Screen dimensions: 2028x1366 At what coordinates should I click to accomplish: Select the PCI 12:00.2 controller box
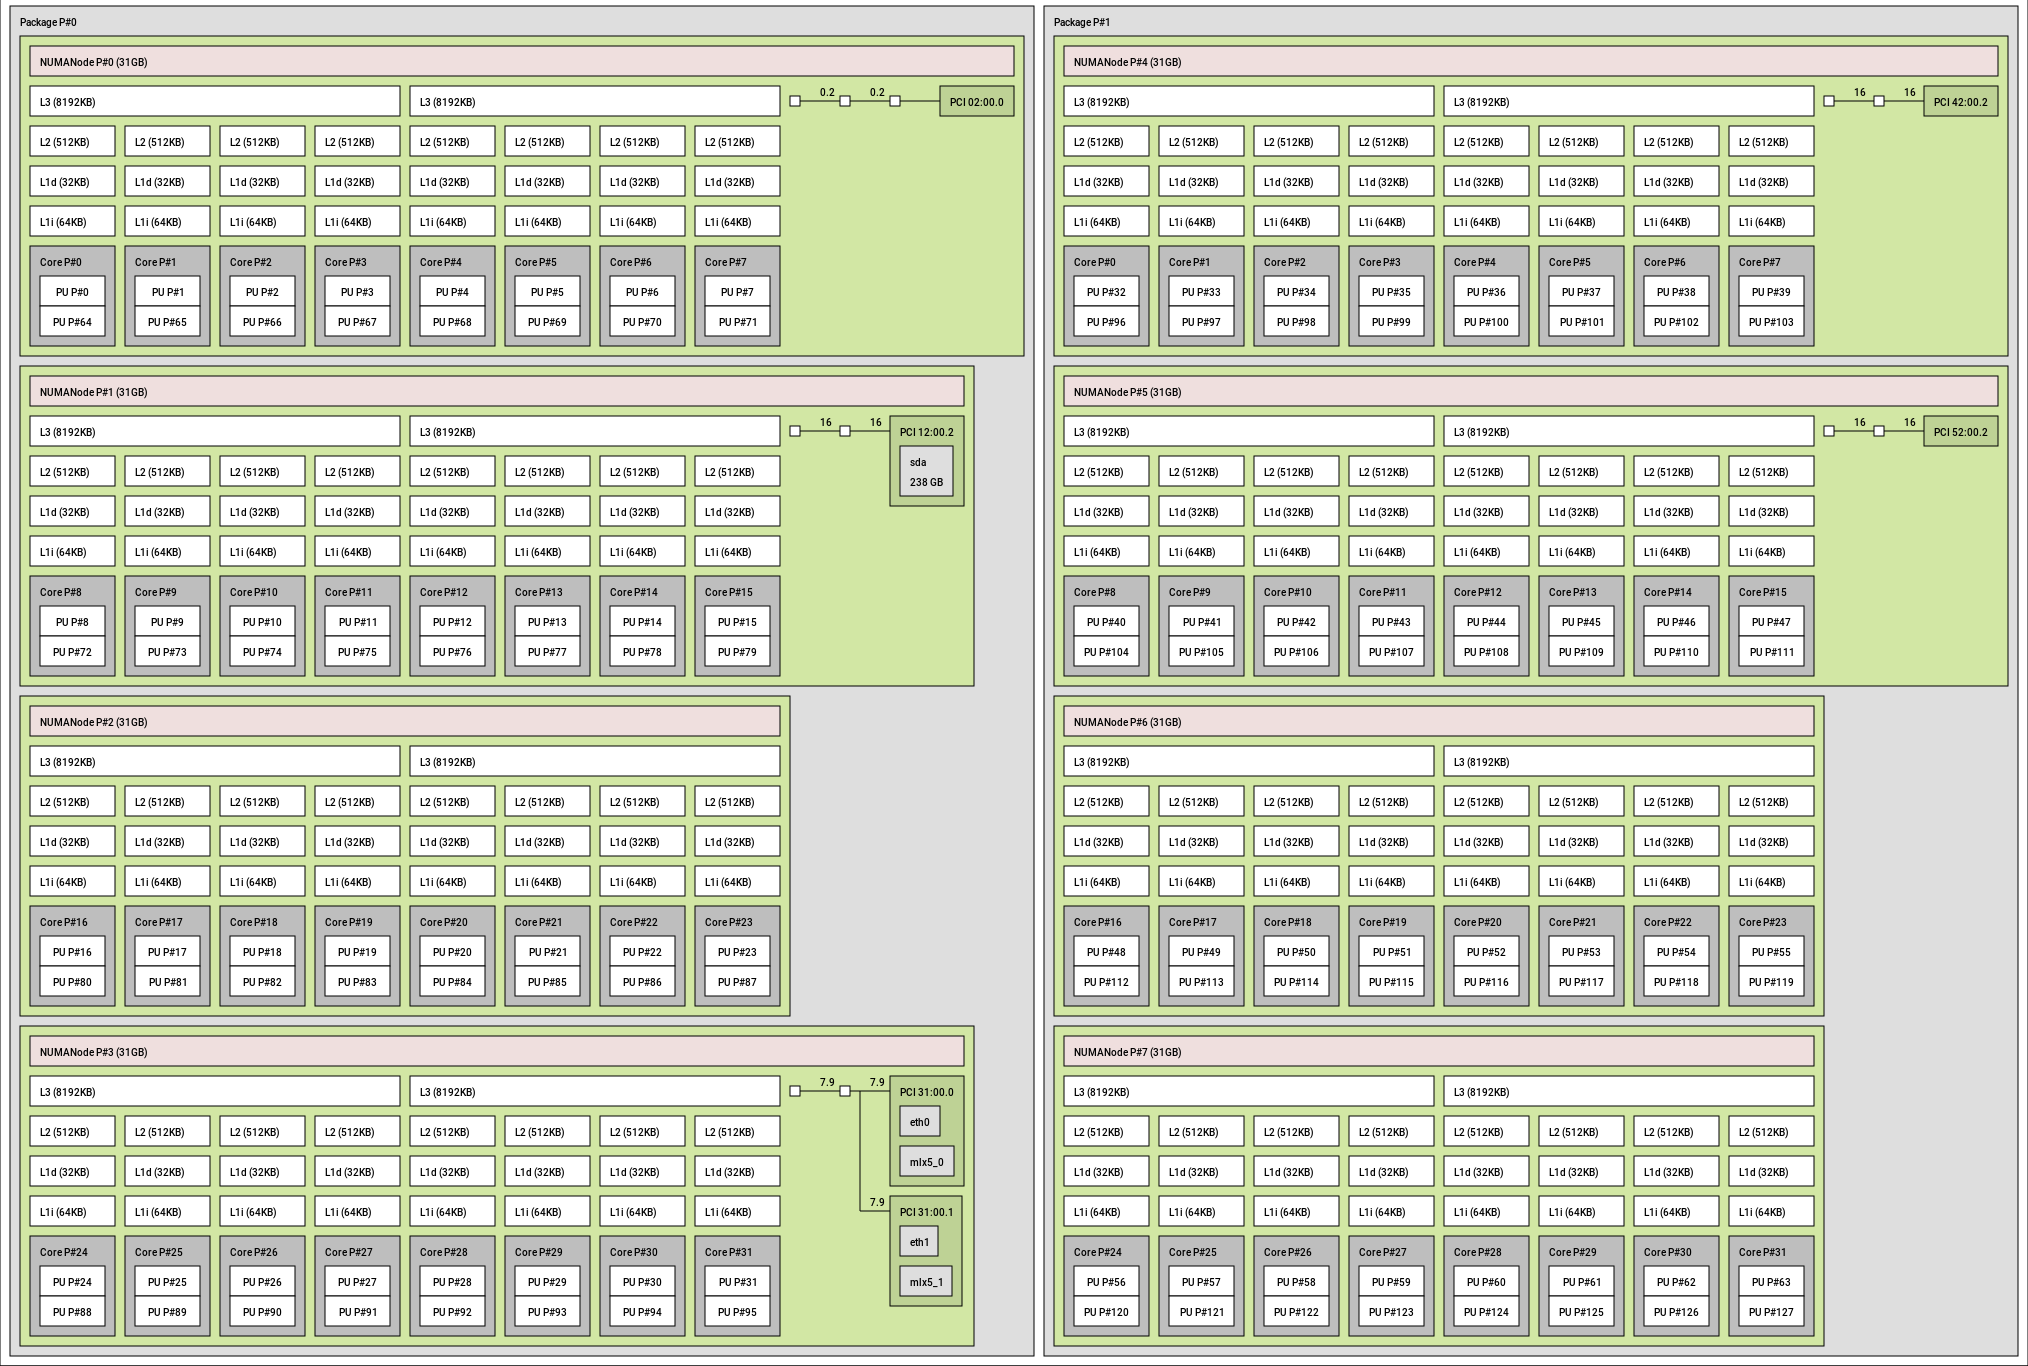926,431
